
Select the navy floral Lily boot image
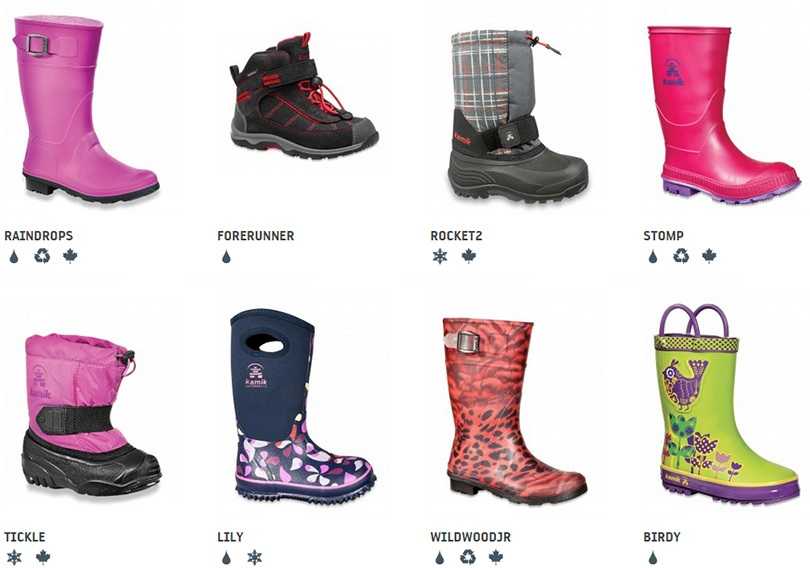(303, 405)
